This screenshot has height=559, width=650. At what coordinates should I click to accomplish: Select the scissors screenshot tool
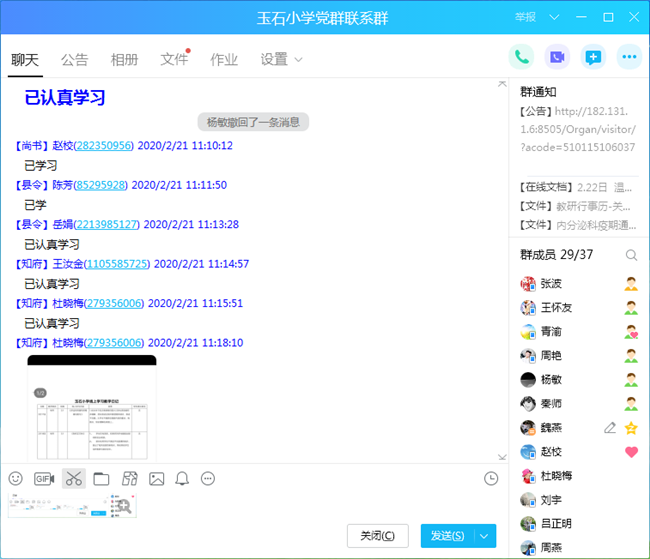(x=73, y=479)
